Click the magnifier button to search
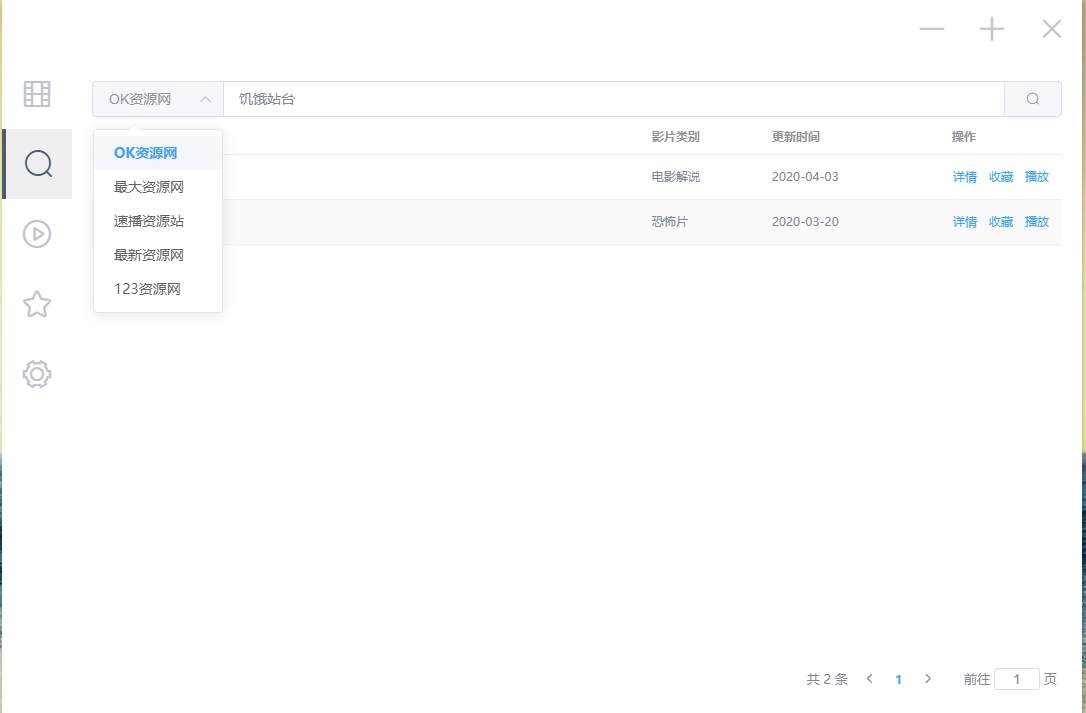1086x713 pixels. coord(1032,98)
